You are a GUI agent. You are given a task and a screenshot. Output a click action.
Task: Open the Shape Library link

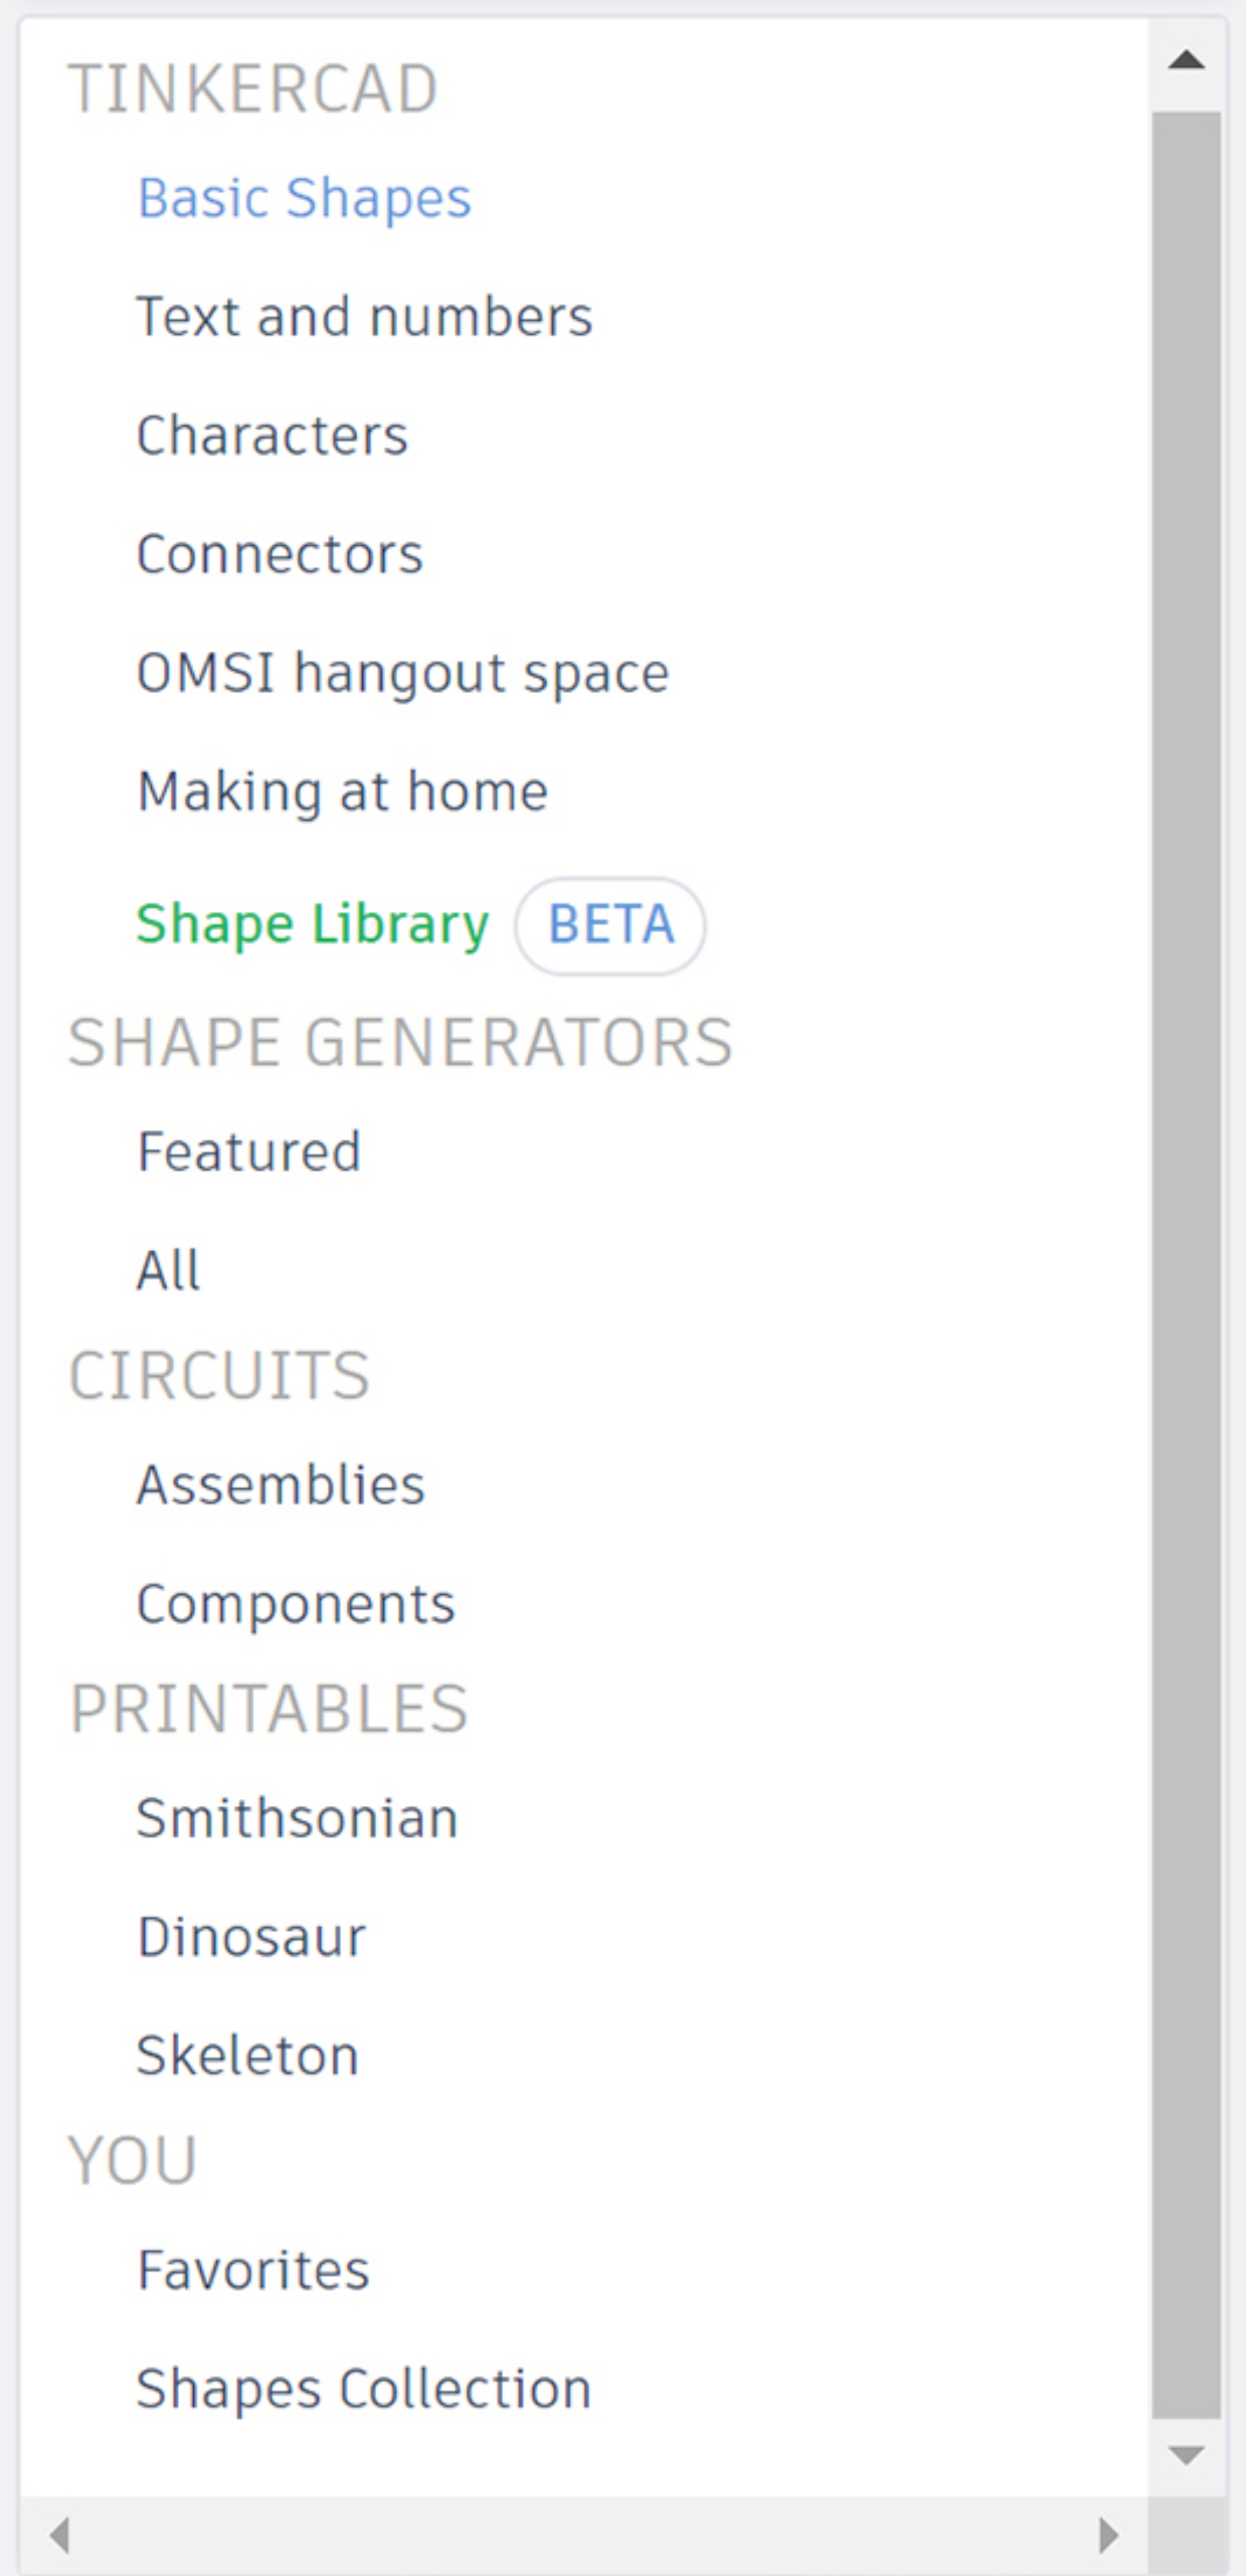click(x=312, y=924)
